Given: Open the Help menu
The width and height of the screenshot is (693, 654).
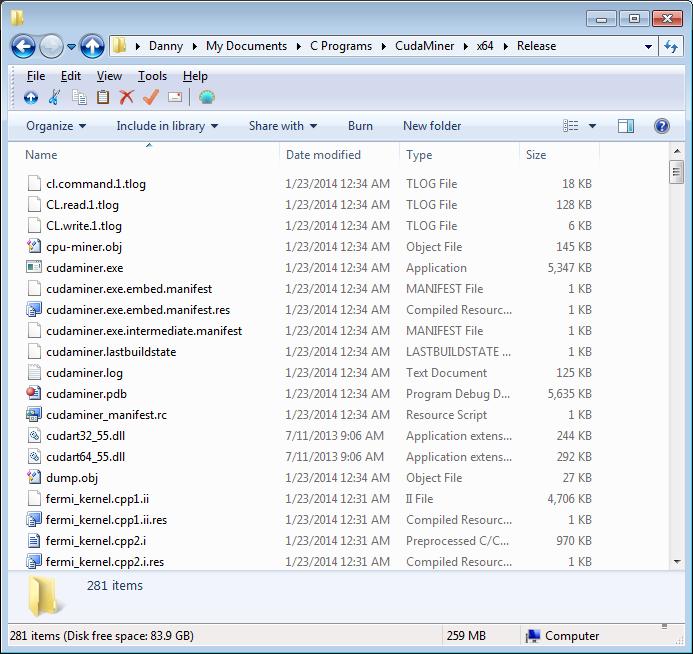Looking at the screenshot, I should [195, 76].
